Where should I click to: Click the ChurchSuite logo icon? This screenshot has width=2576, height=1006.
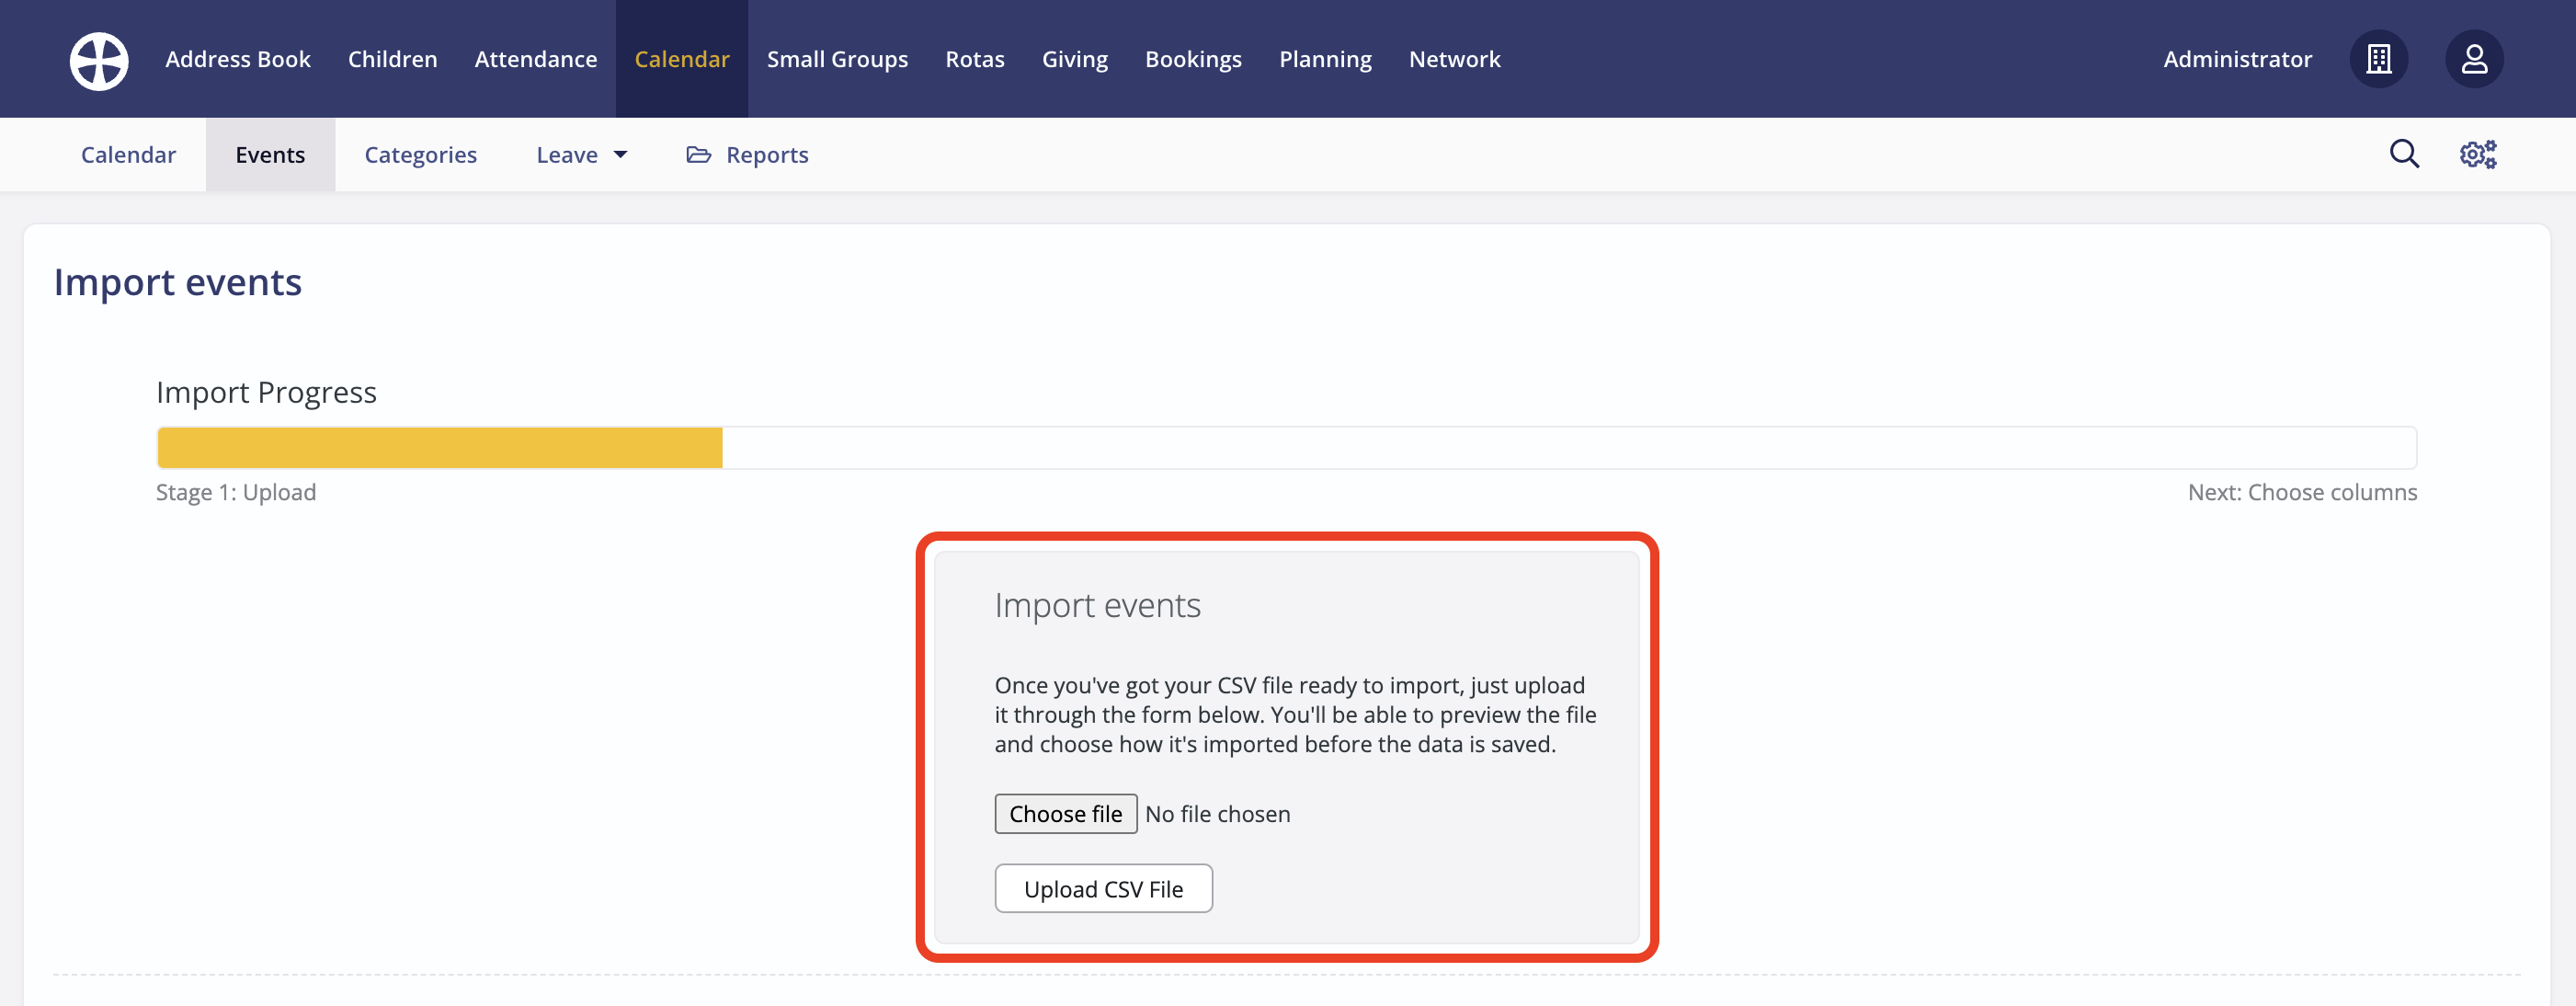[99, 60]
